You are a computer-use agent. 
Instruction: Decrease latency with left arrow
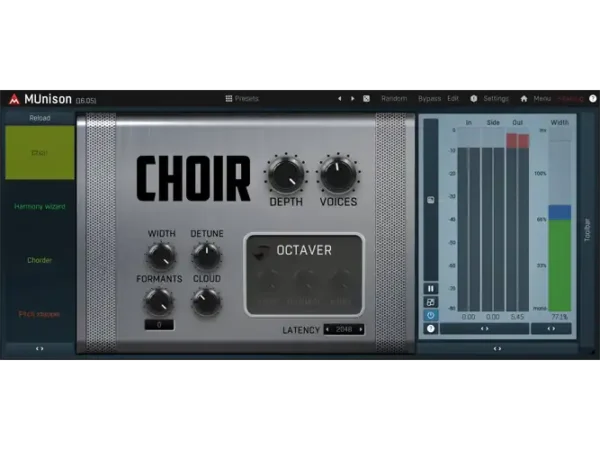328,329
